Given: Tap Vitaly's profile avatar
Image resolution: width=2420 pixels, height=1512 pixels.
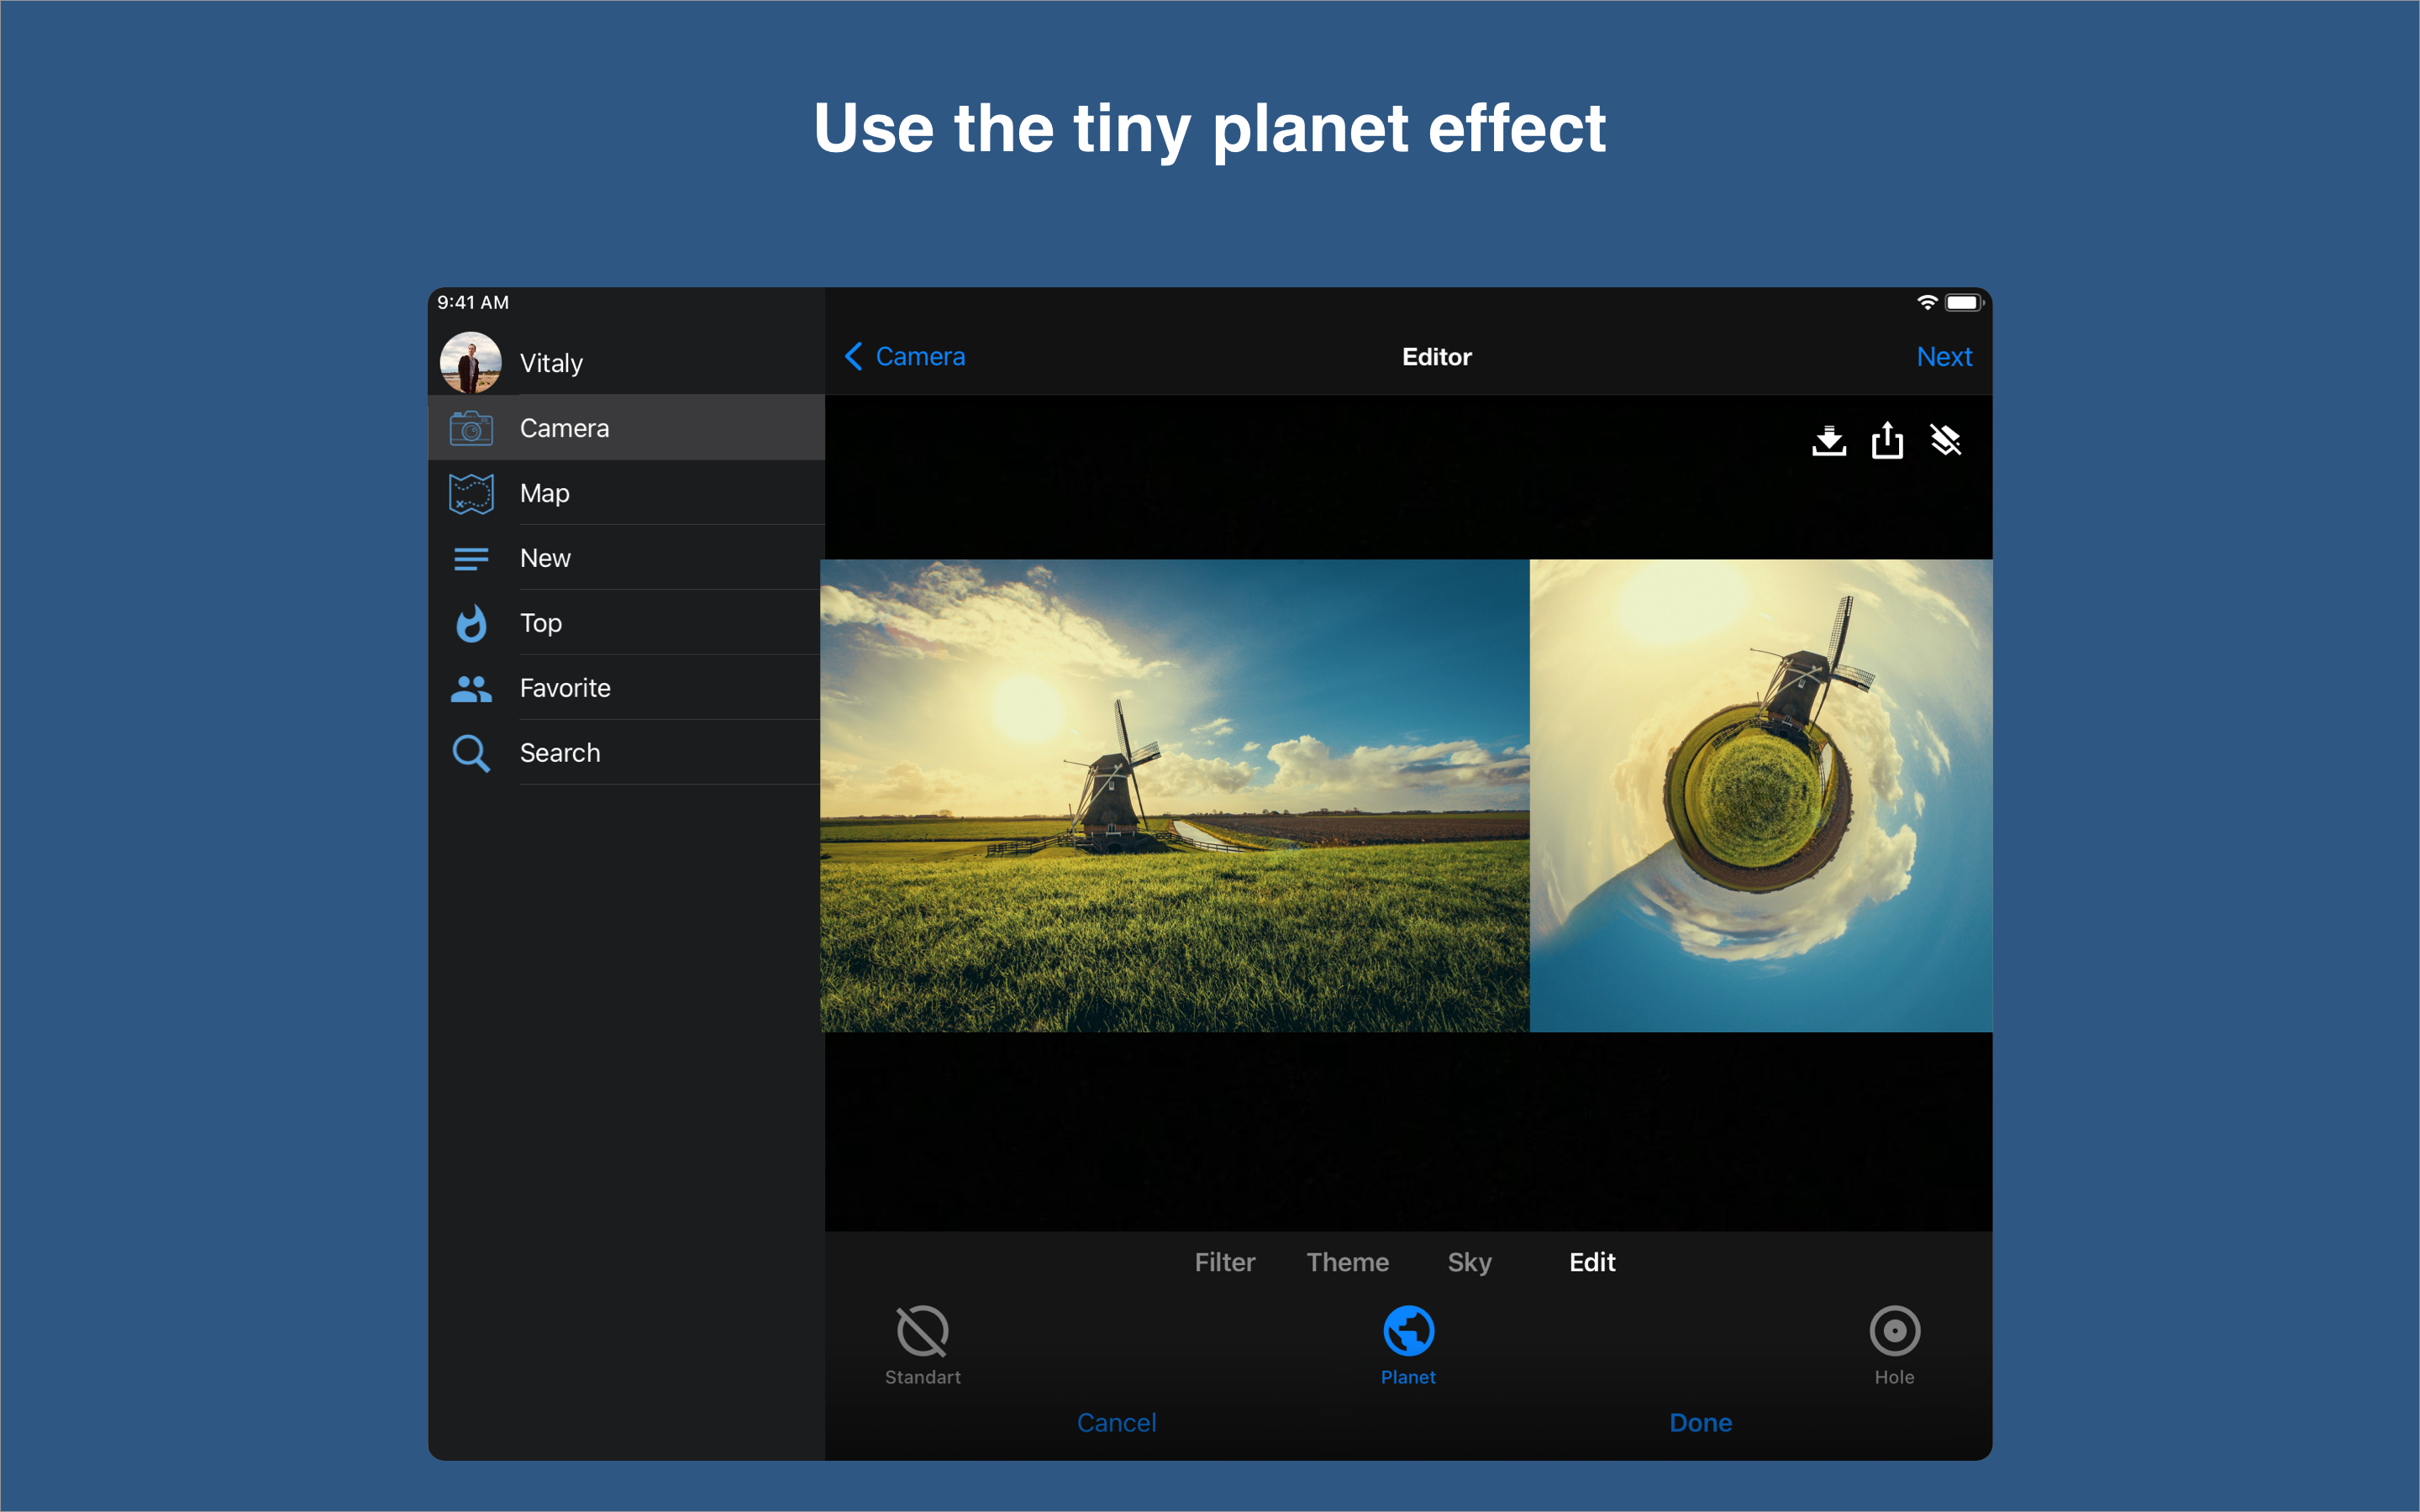Looking at the screenshot, I should pyautogui.click(x=471, y=362).
